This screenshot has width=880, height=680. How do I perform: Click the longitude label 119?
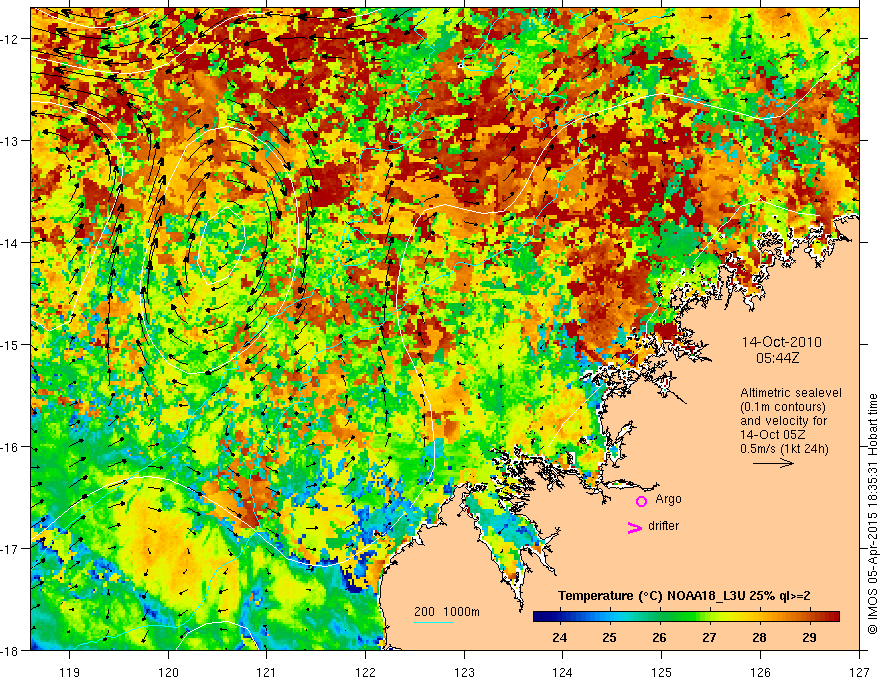coord(70,672)
